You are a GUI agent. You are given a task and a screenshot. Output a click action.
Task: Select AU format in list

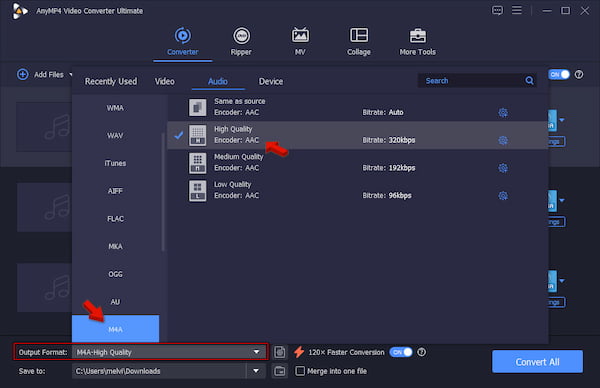[115, 302]
